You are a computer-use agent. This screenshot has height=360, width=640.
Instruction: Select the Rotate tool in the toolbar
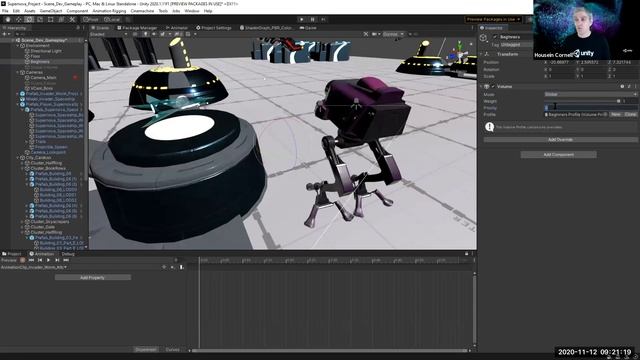[29, 19]
